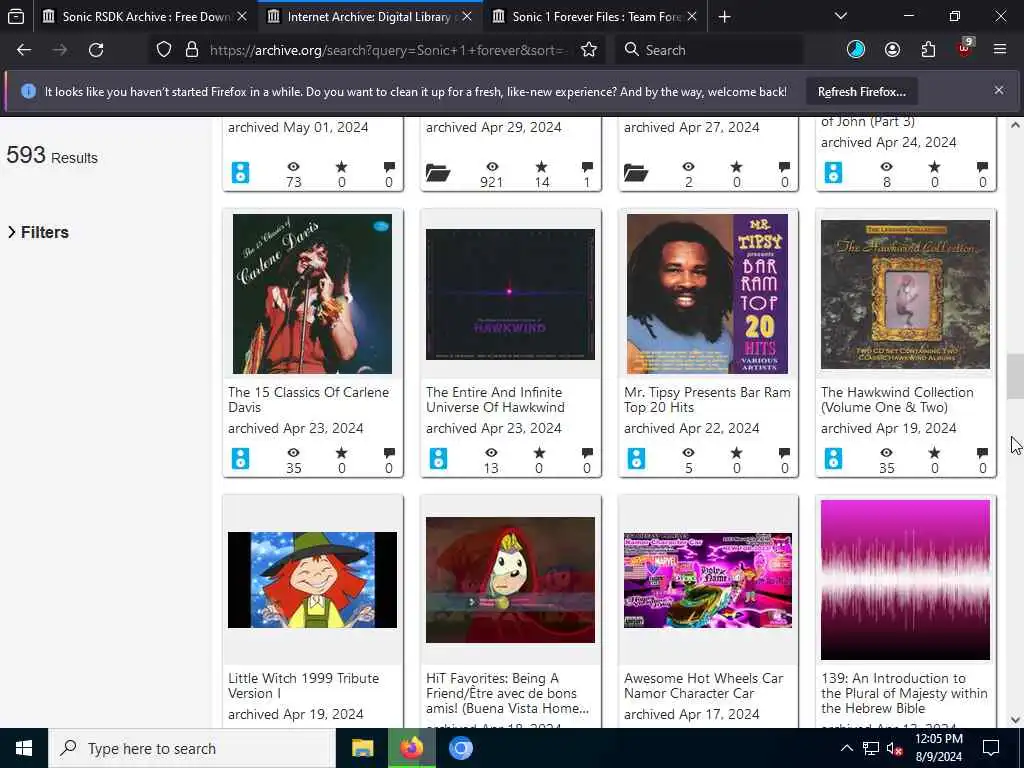Open The Hawkwind Collection Volume One & Two
Image resolution: width=1024 pixels, height=768 pixels.
tap(897, 400)
